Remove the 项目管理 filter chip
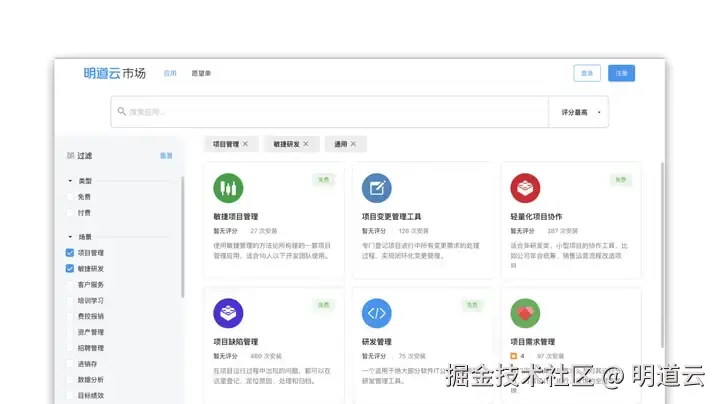The height and width of the screenshot is (404, 720). pos(246,144)
